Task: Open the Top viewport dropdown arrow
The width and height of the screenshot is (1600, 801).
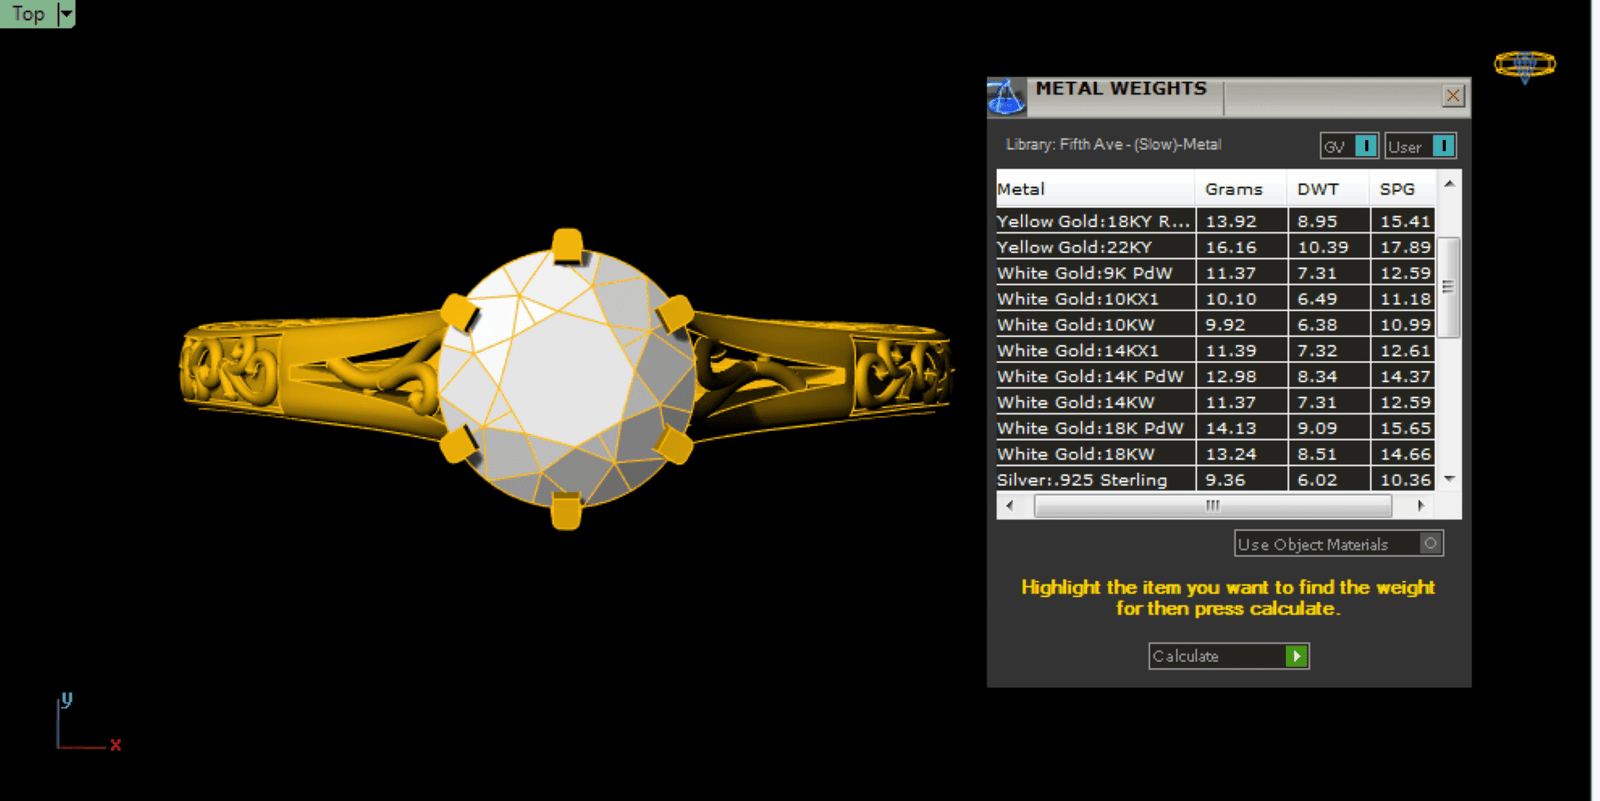Action: point(66,14)
